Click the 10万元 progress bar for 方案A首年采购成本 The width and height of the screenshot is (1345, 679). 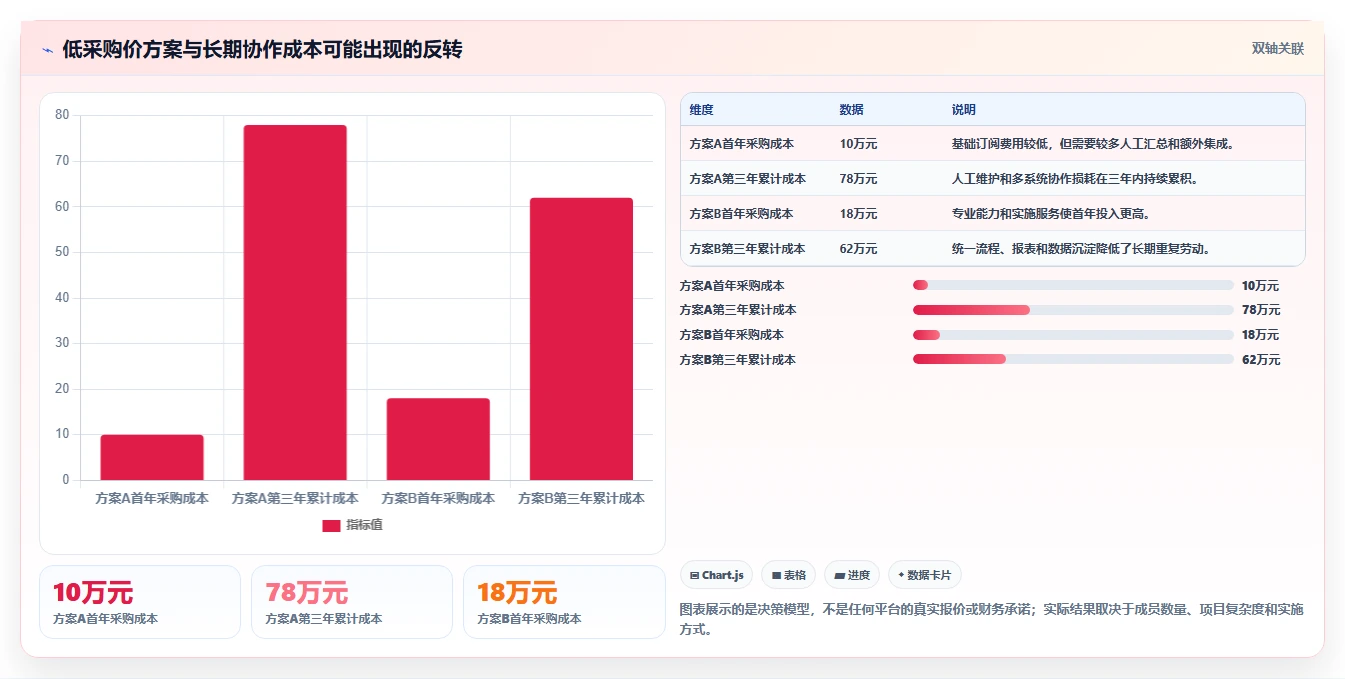(1073, 285)
